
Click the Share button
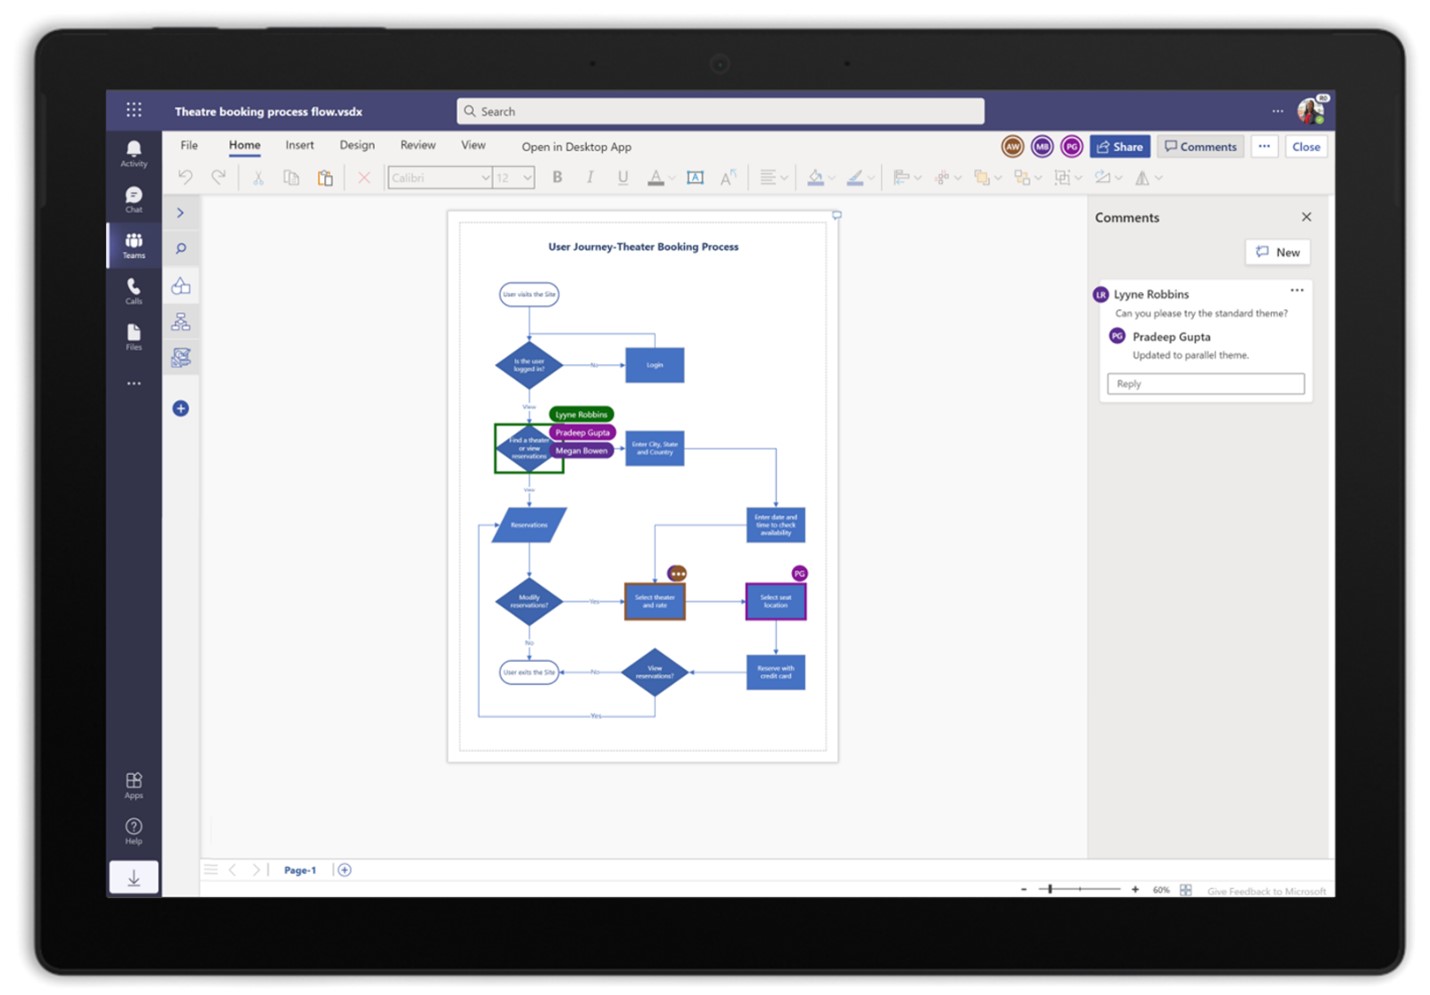(1120, 146)
